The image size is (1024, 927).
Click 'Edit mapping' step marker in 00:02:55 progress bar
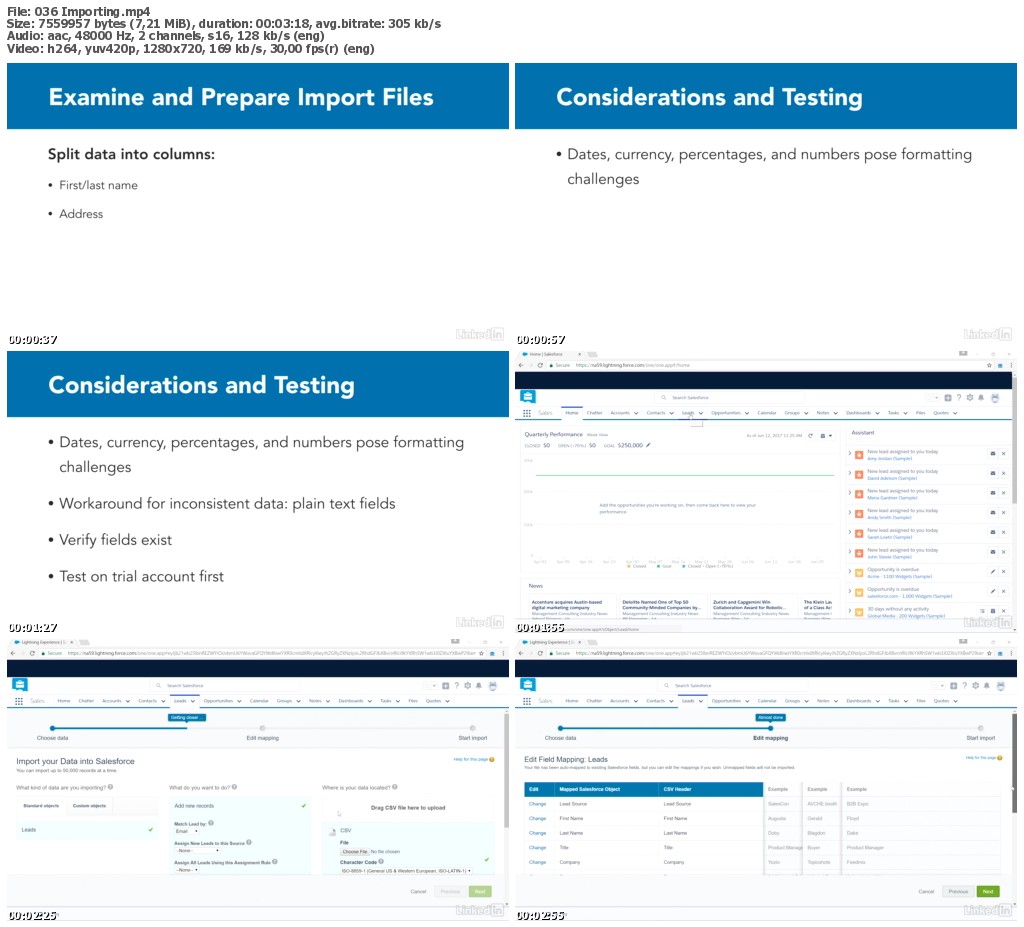tap(771, 728)
